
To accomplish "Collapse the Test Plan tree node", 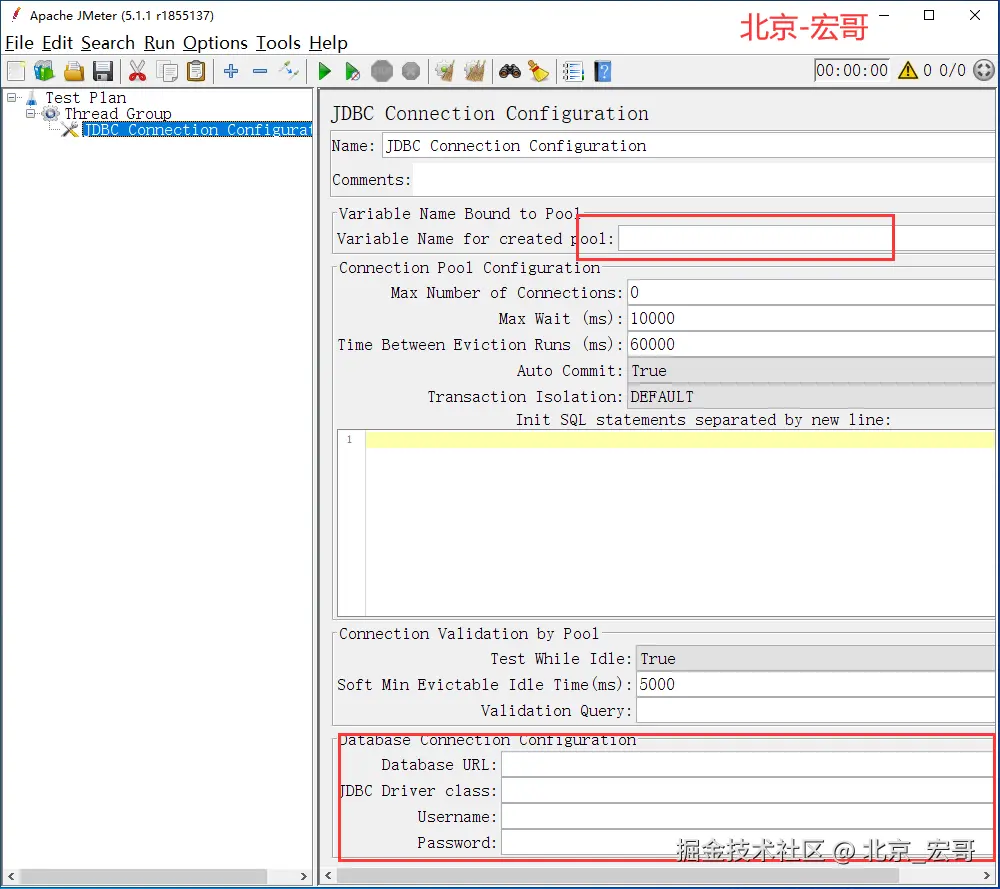I will pos(12,97).
